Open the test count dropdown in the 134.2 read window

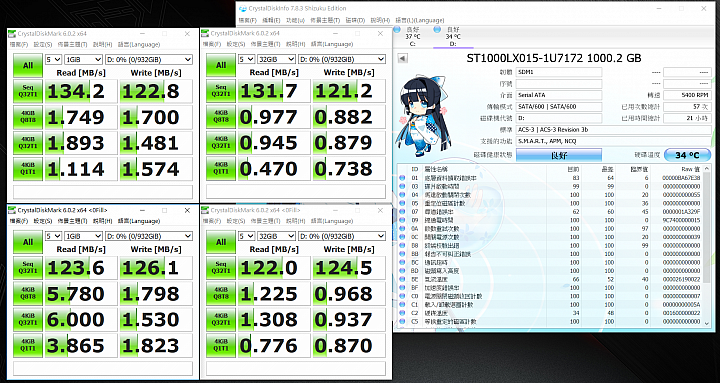53,59
